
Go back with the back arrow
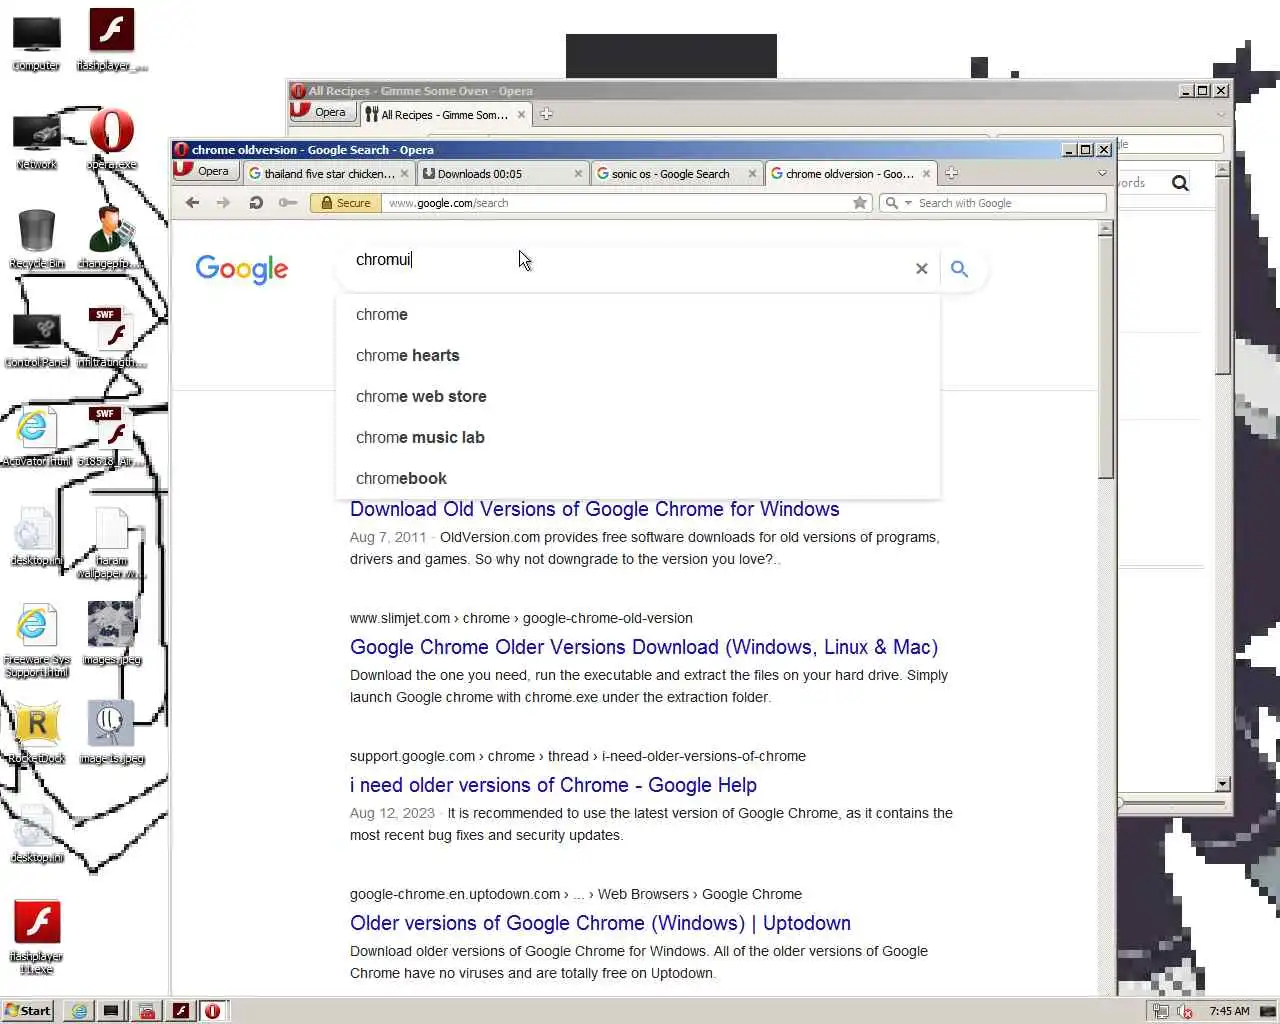(x=192, y=203)
